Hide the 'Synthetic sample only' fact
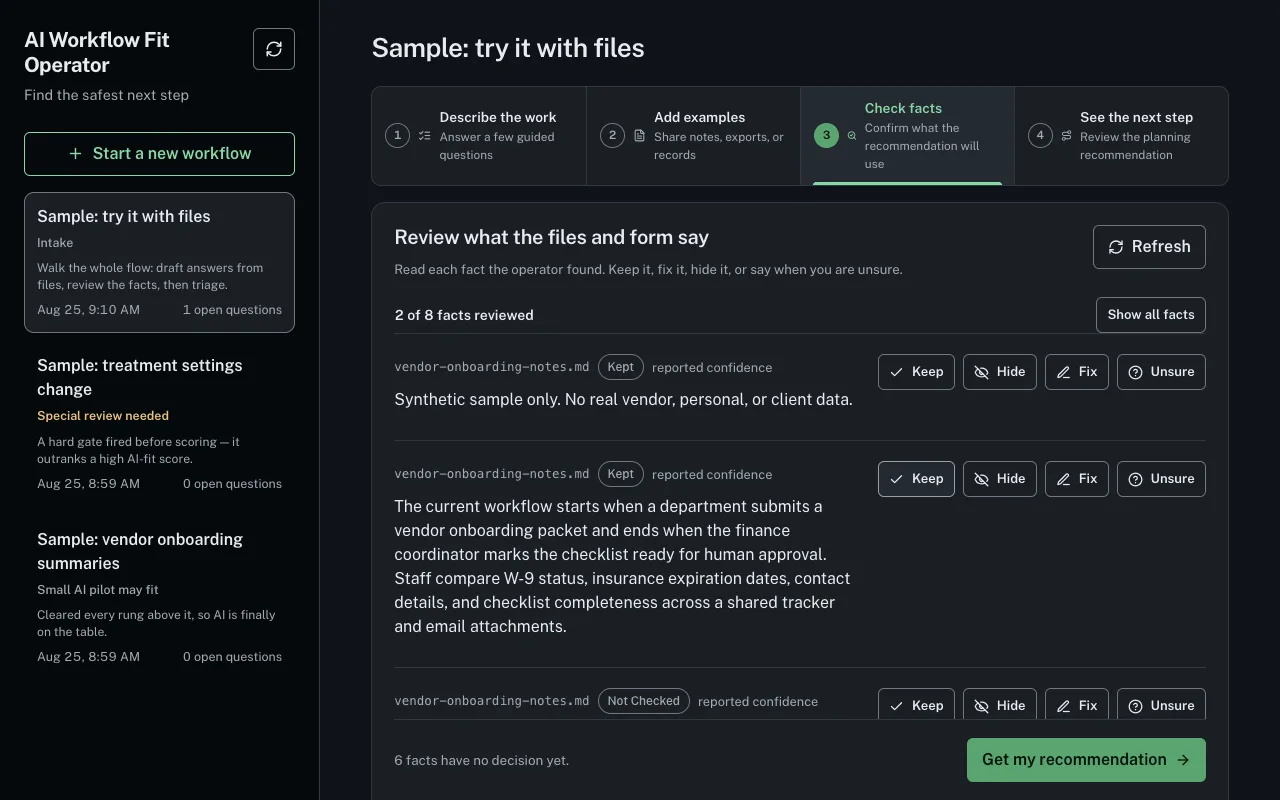Viewport: 1280px width, 800px height. coord(1000,372)
